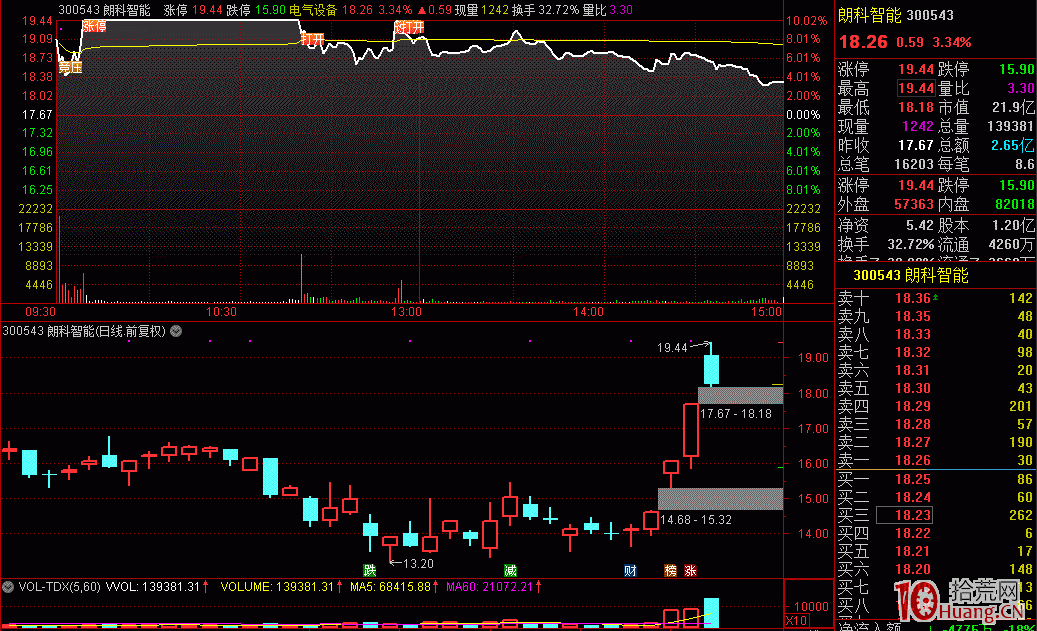Select the 卖七 18.32 ask row
The image size is (1037, 631).
pos(935,352)
